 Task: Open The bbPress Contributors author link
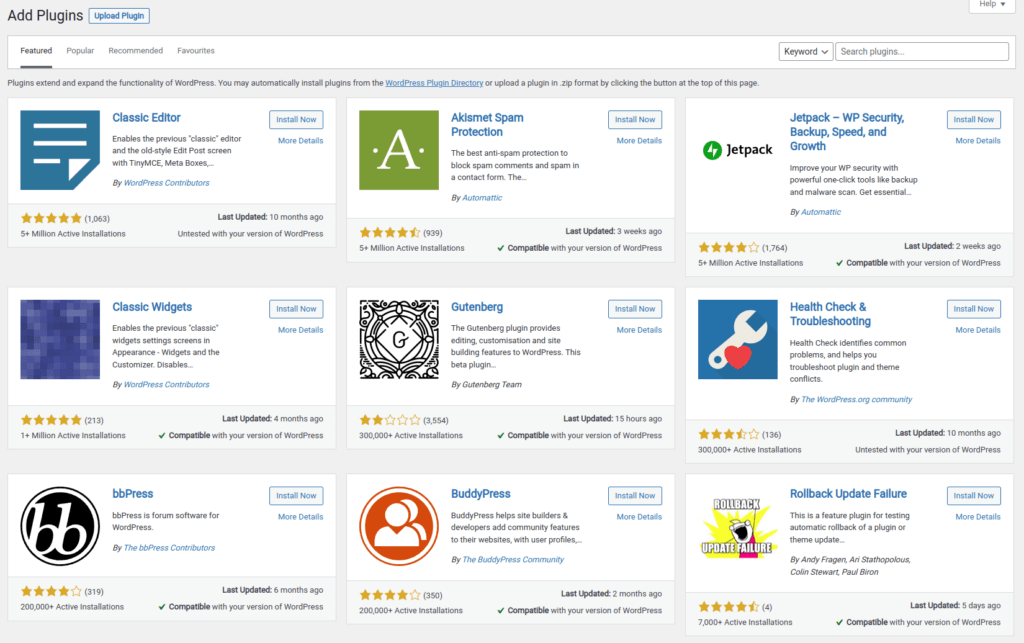169,548
